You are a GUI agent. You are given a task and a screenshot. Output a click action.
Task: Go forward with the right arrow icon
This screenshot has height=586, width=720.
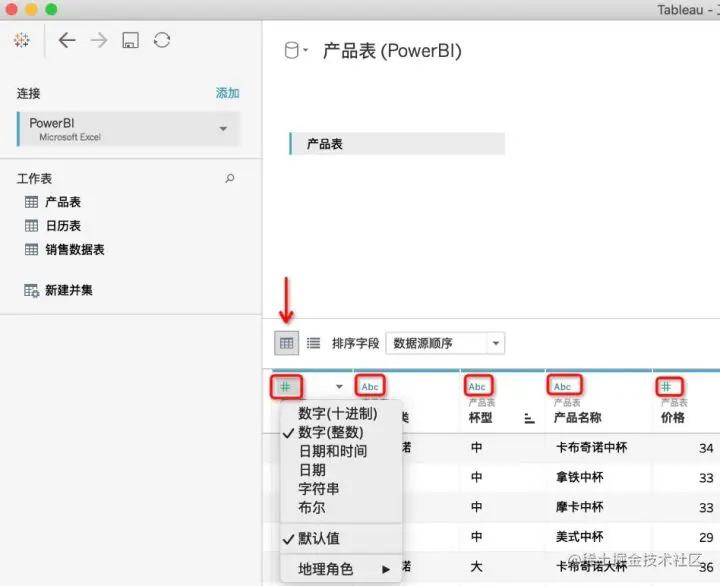click(x=99, y=40)
